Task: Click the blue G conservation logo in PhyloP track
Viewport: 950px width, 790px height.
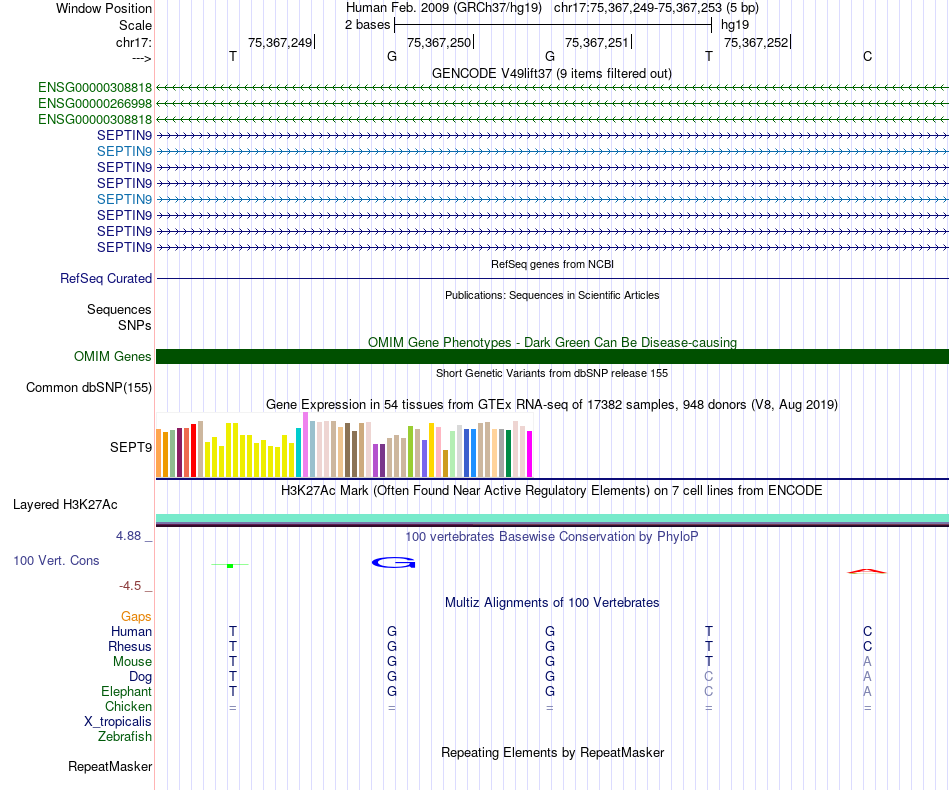Action: (x=393, y=563)
